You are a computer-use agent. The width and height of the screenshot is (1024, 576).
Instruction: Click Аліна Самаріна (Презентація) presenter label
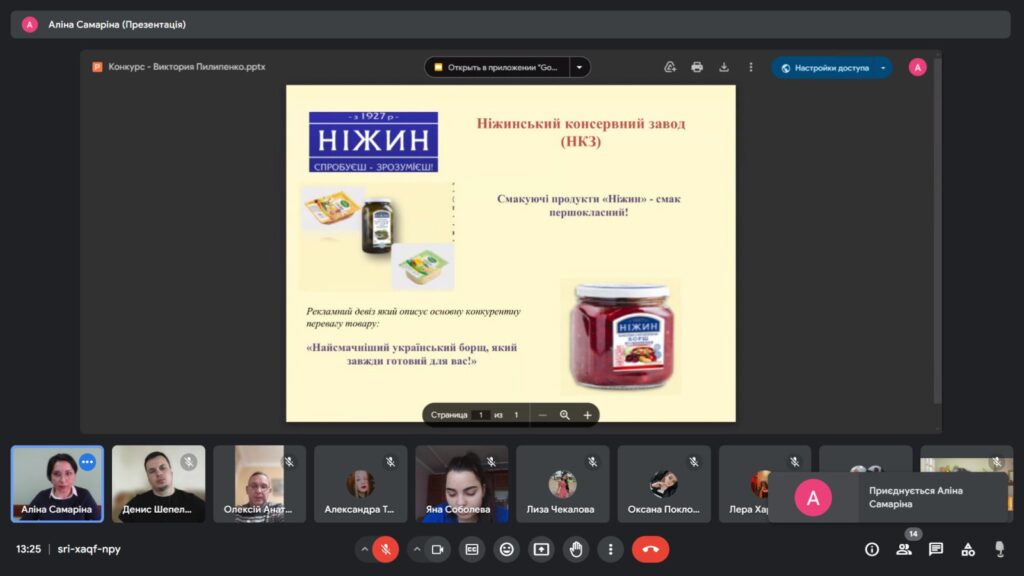[x=117, y=24]
